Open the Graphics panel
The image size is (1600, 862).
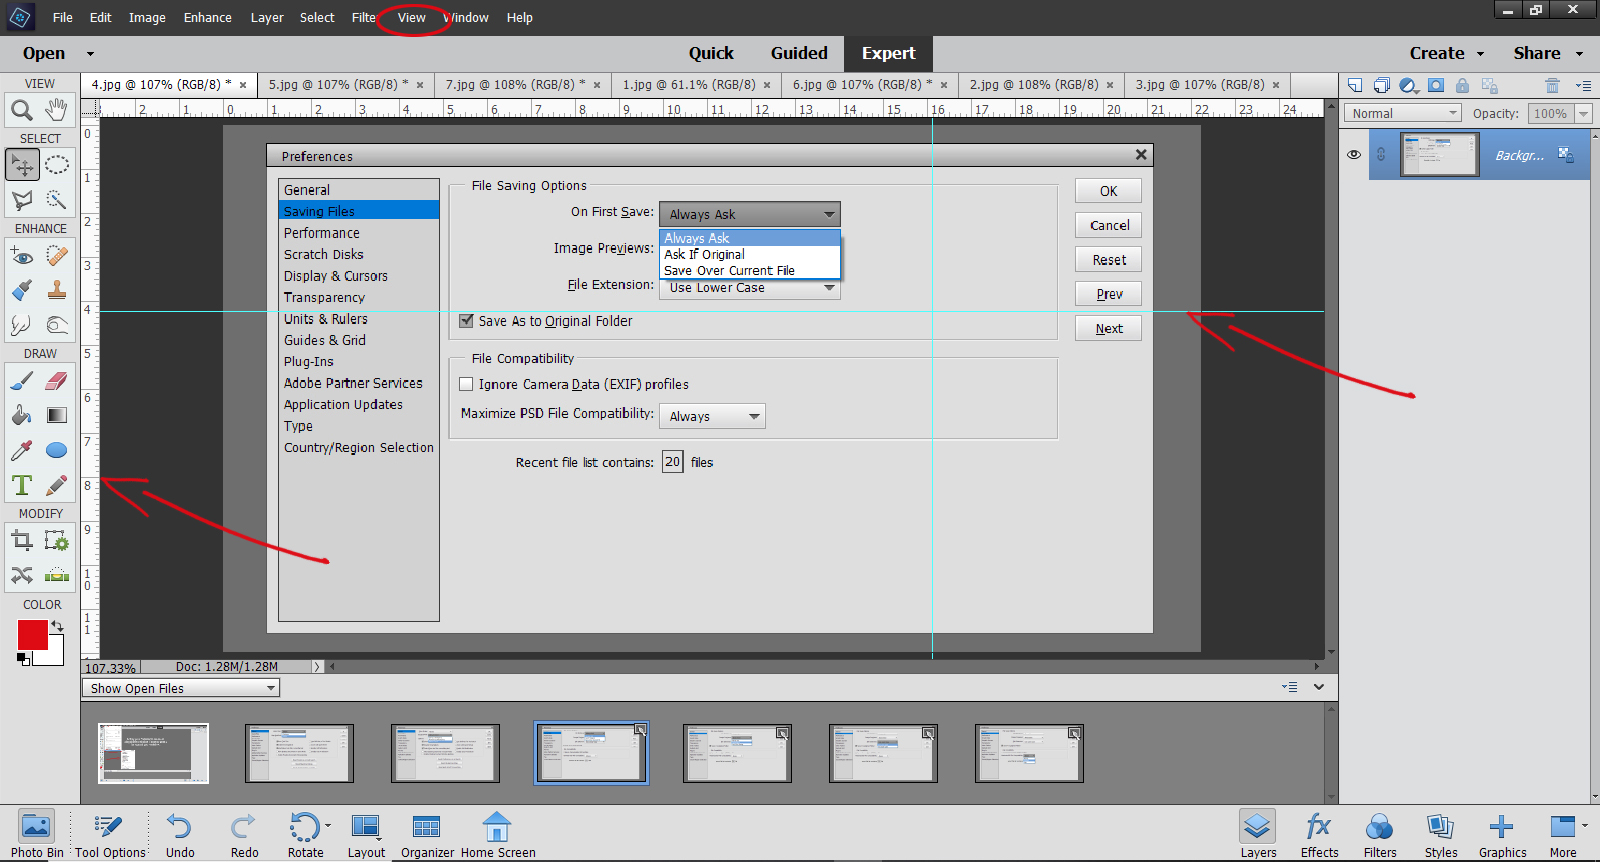click(1502, 835)
